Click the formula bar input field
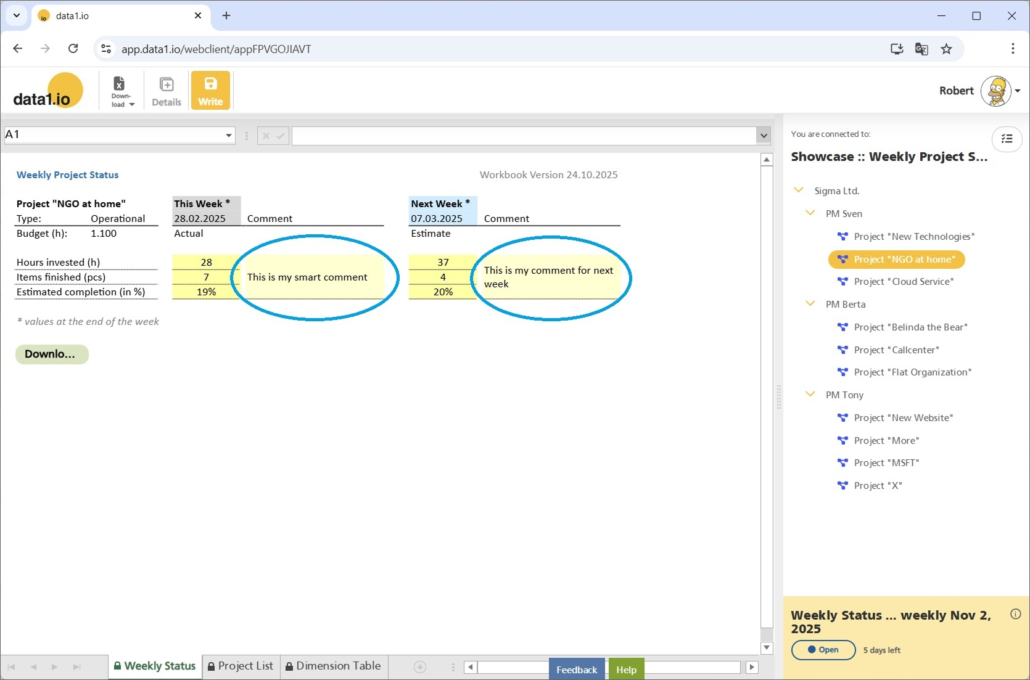1030x680 pixels. (523, 136)
